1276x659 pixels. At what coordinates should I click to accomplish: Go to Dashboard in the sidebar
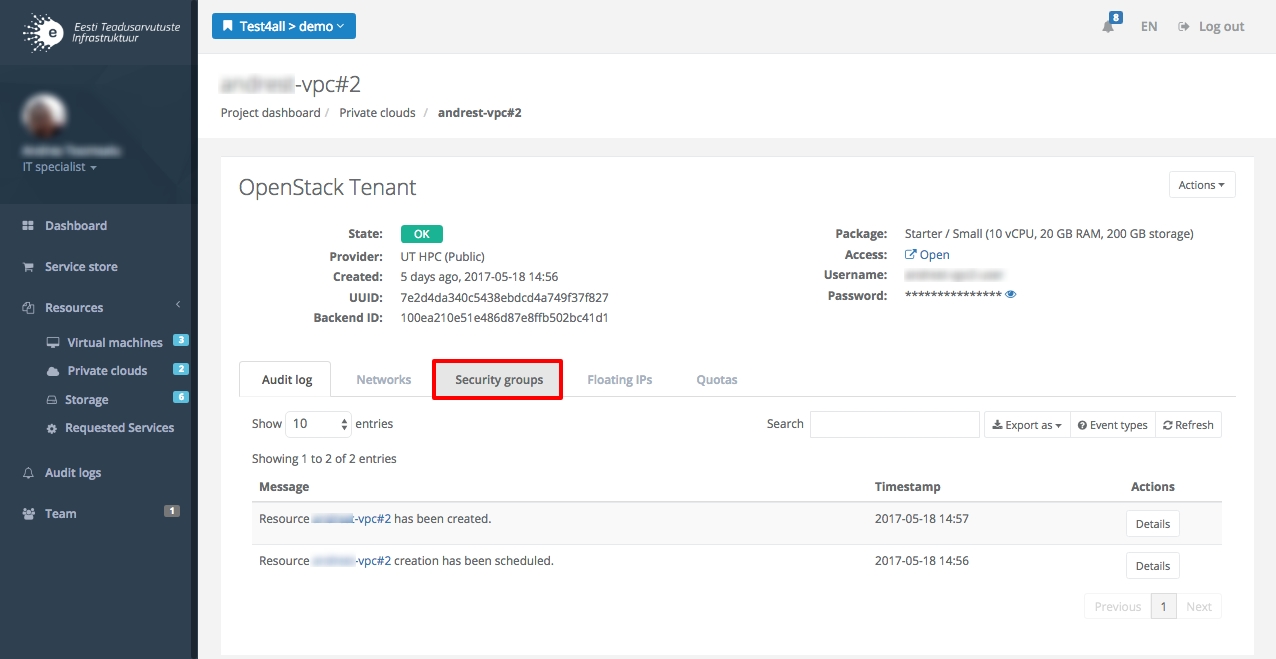click(x=76, y=226)
